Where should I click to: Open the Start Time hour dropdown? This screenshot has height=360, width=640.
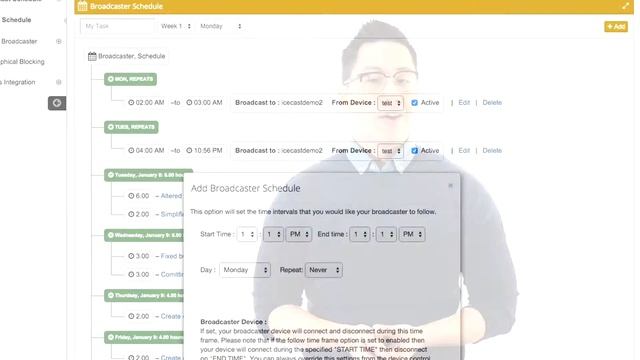pyautogui.click(x=247, y=234)
